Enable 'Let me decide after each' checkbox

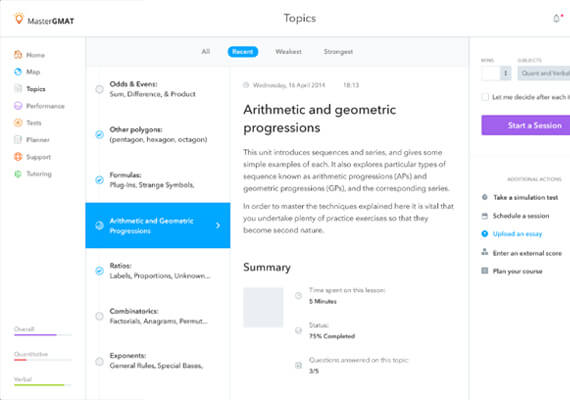(485, 97)
